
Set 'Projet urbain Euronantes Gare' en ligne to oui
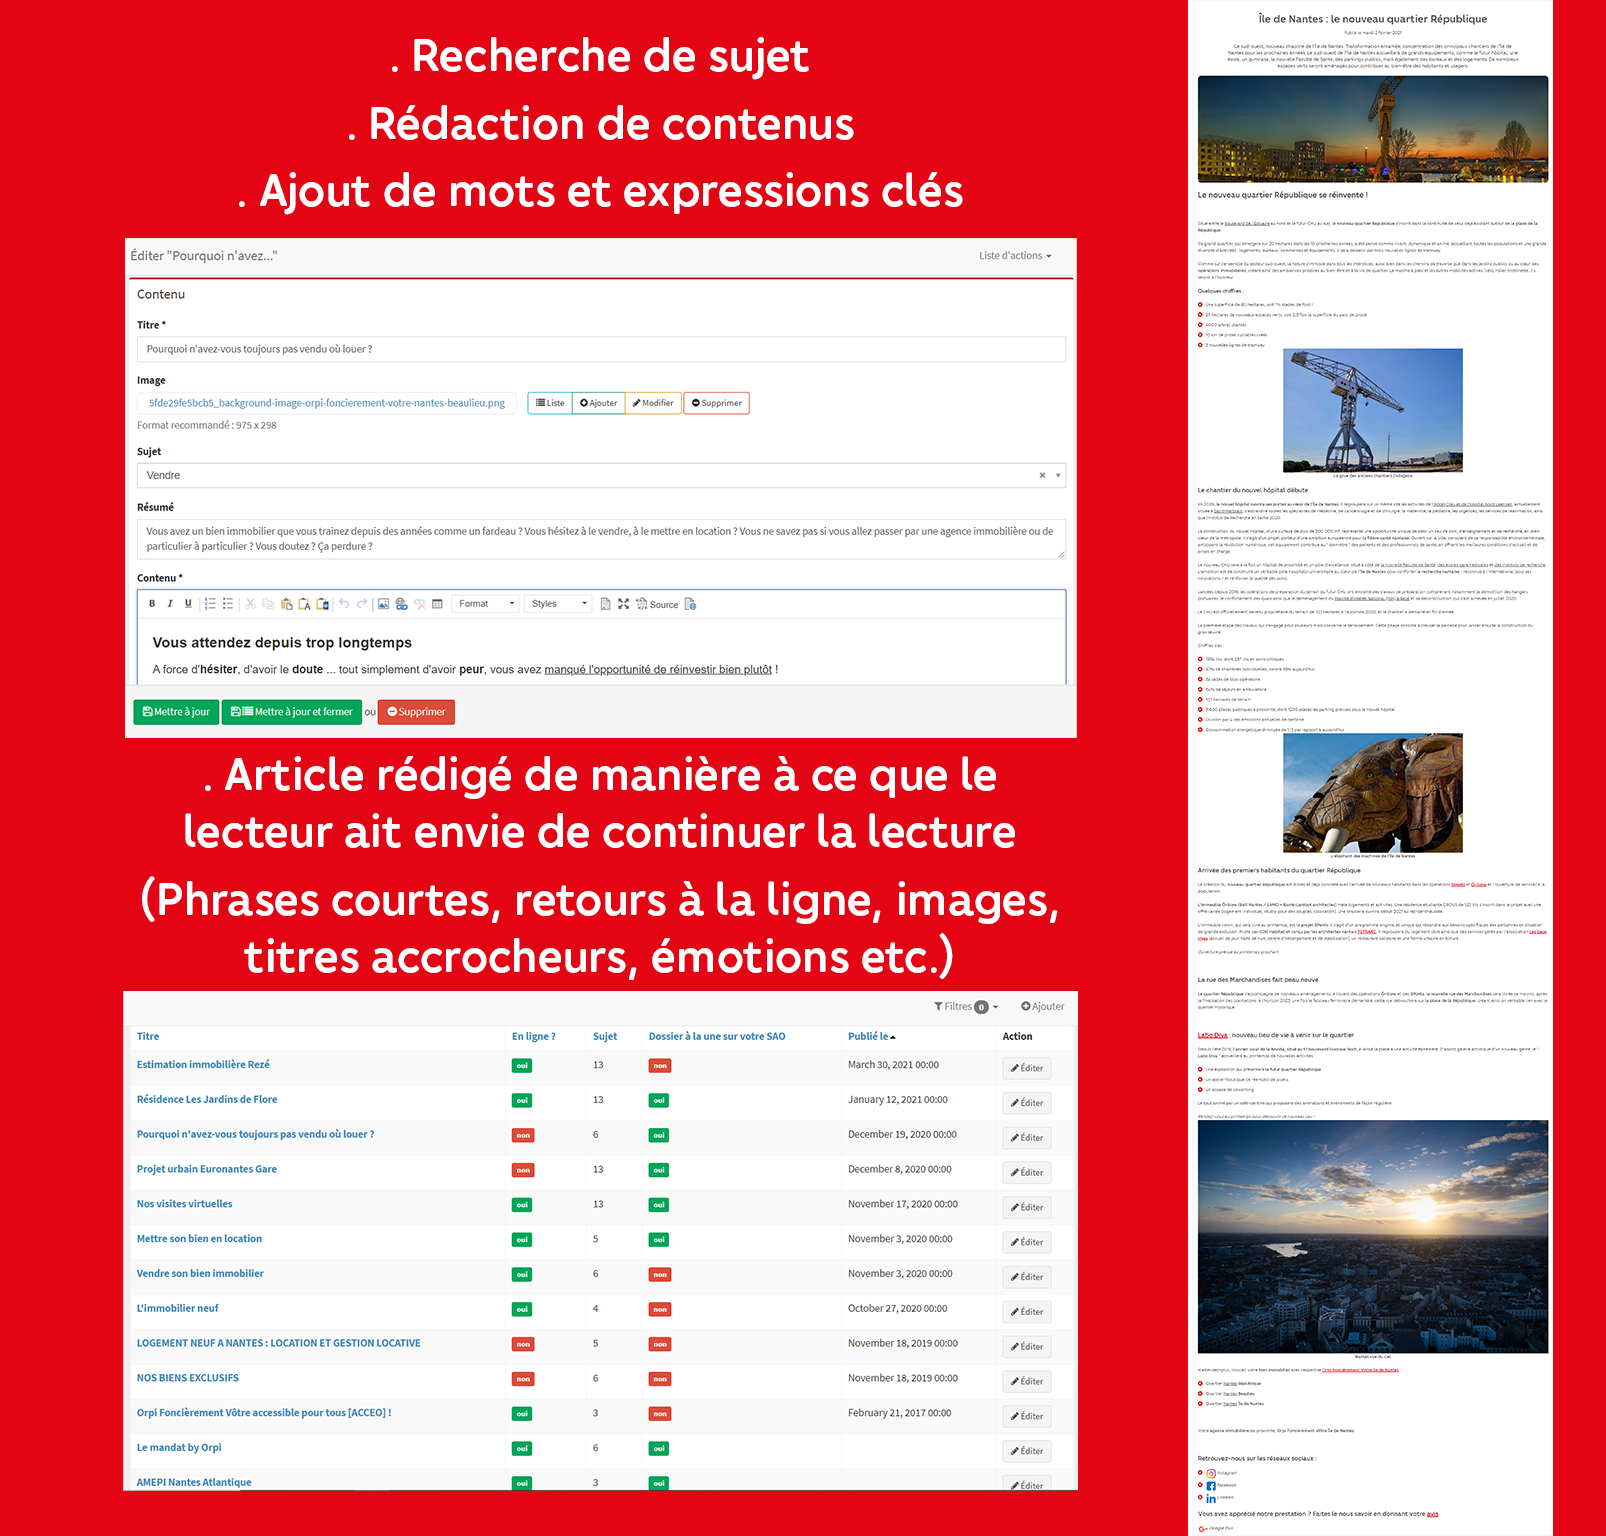pos(522,1170)
